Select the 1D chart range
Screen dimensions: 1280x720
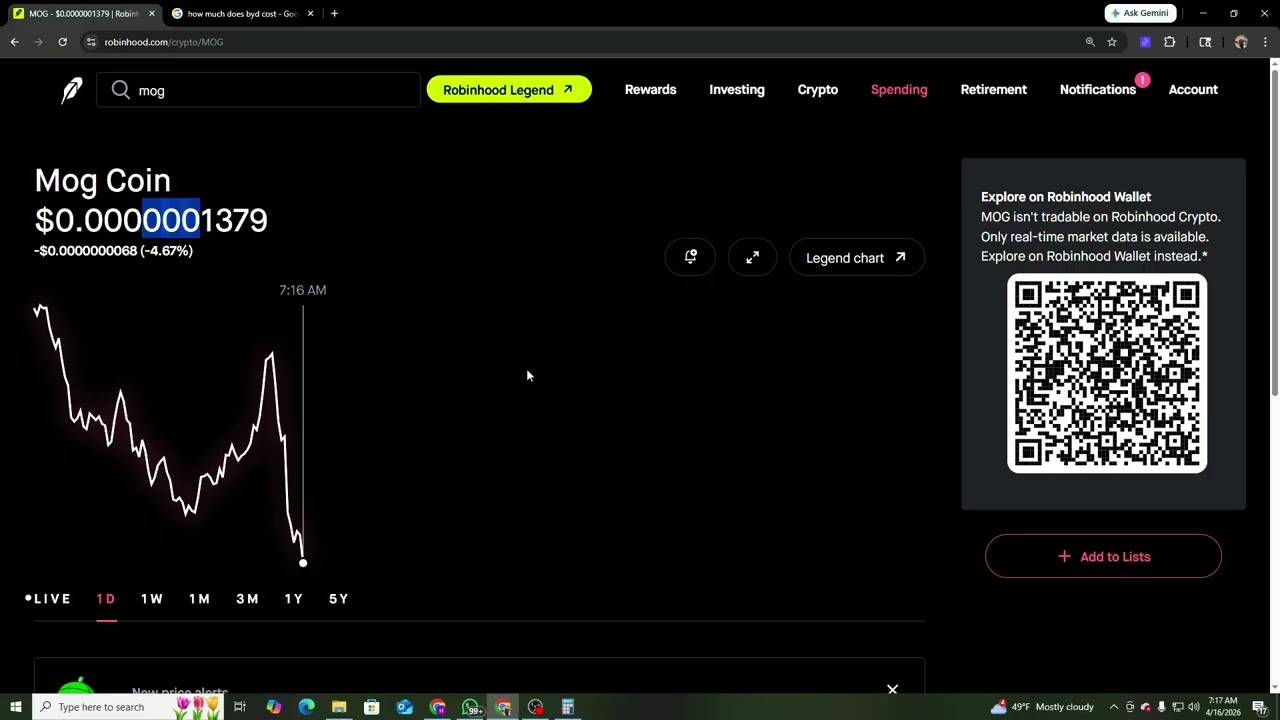coord(106,598)
